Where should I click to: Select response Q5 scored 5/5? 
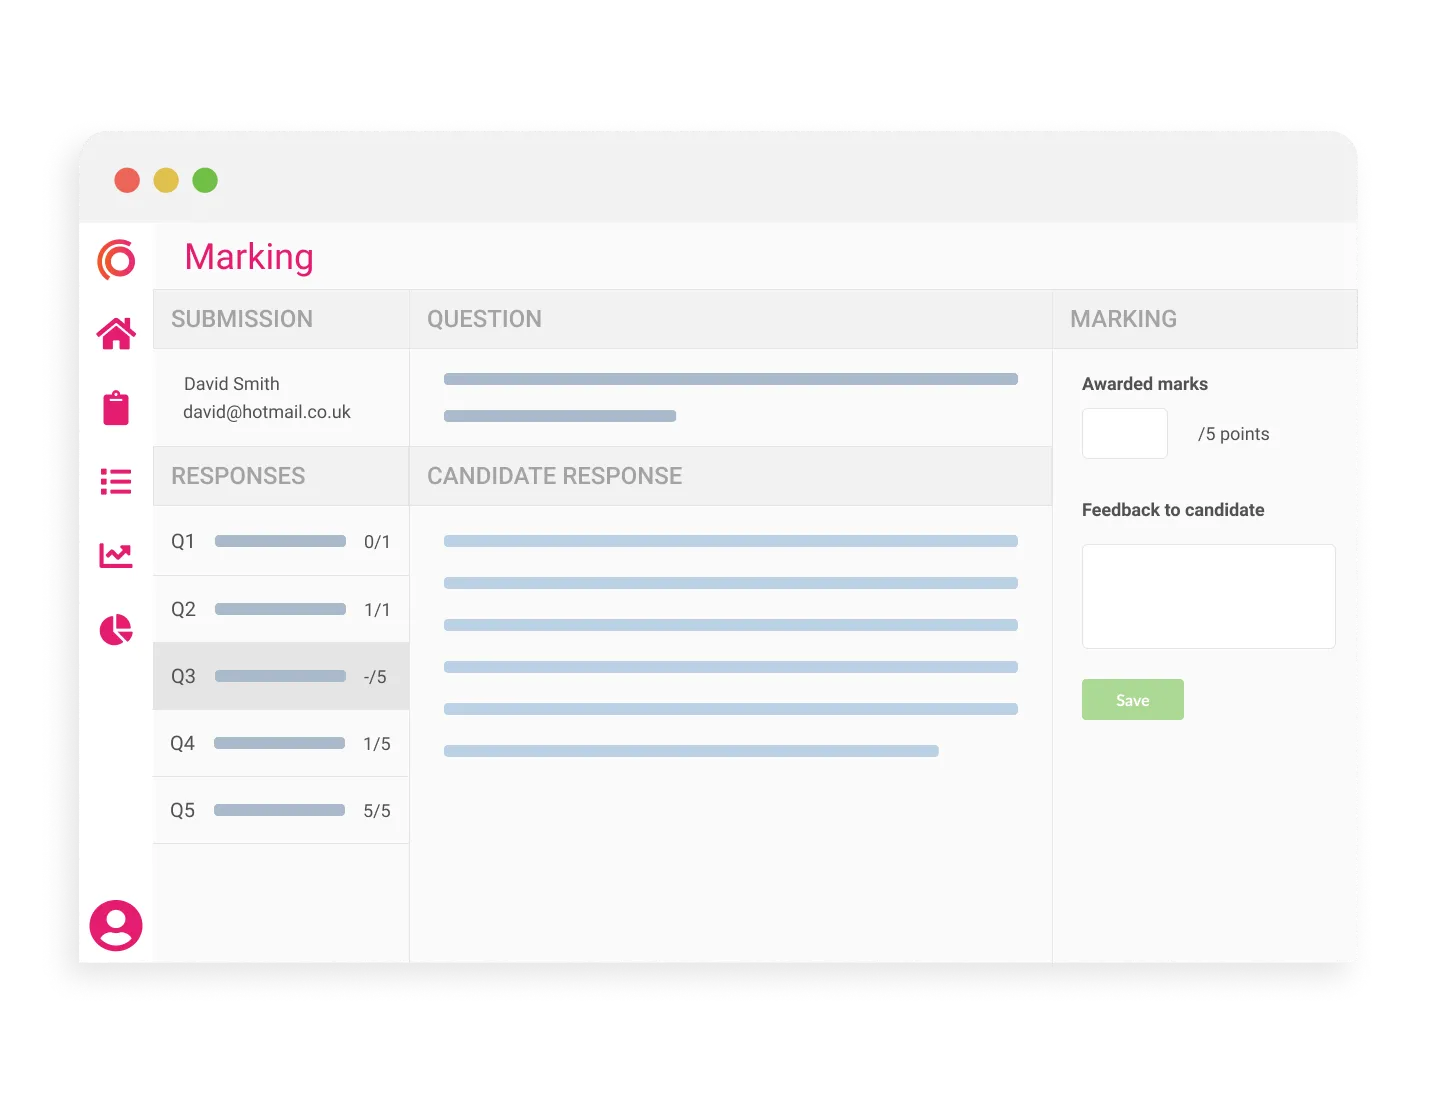pyautogui.click(x=280, y=810)
